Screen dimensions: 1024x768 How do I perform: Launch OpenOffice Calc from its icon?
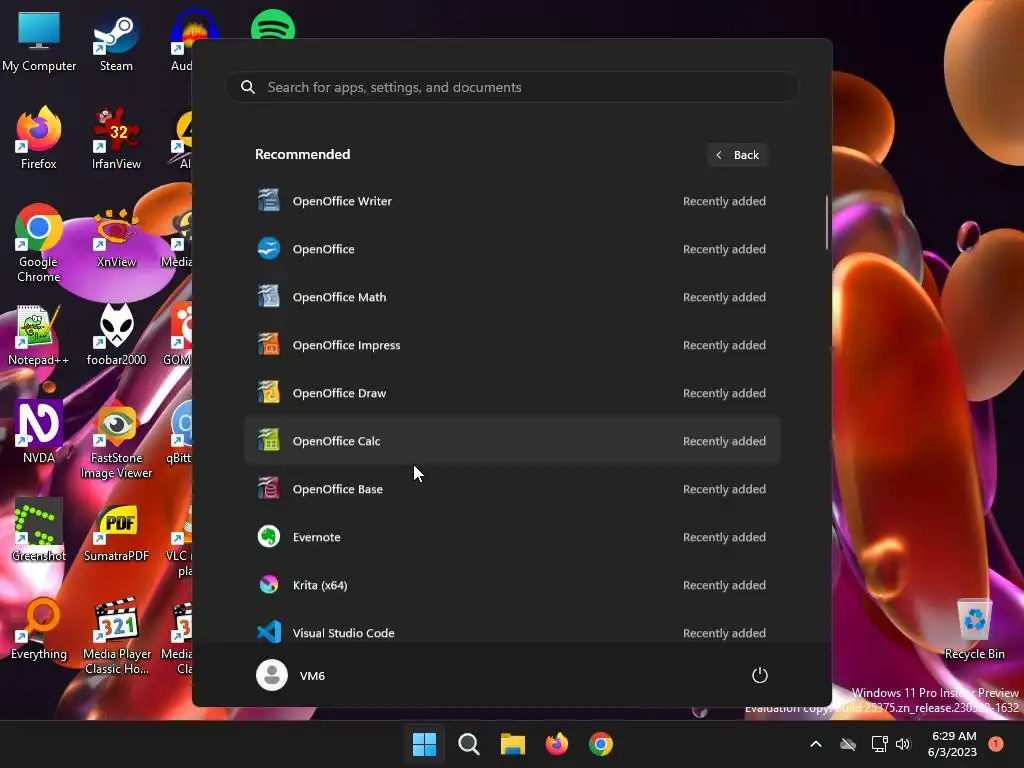(268, 440)
